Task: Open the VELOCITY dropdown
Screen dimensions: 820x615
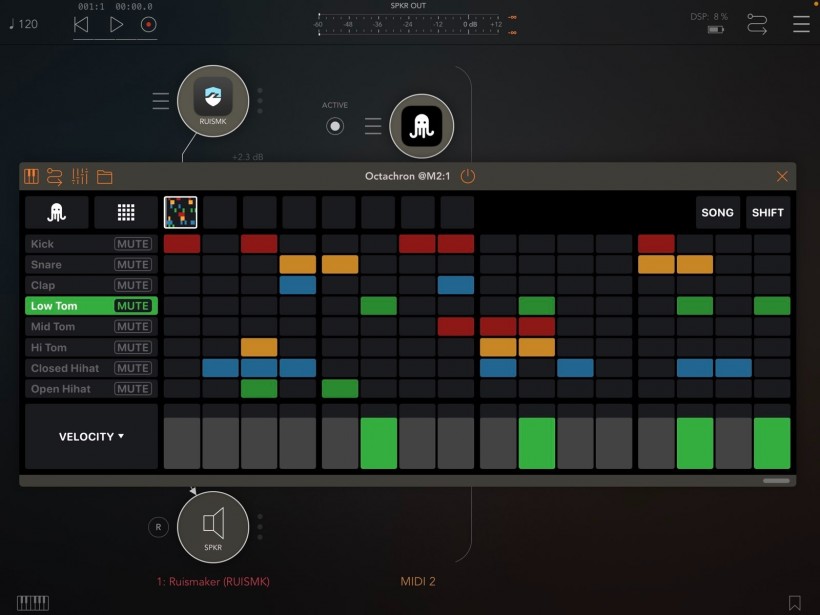Action: (91, 437)
